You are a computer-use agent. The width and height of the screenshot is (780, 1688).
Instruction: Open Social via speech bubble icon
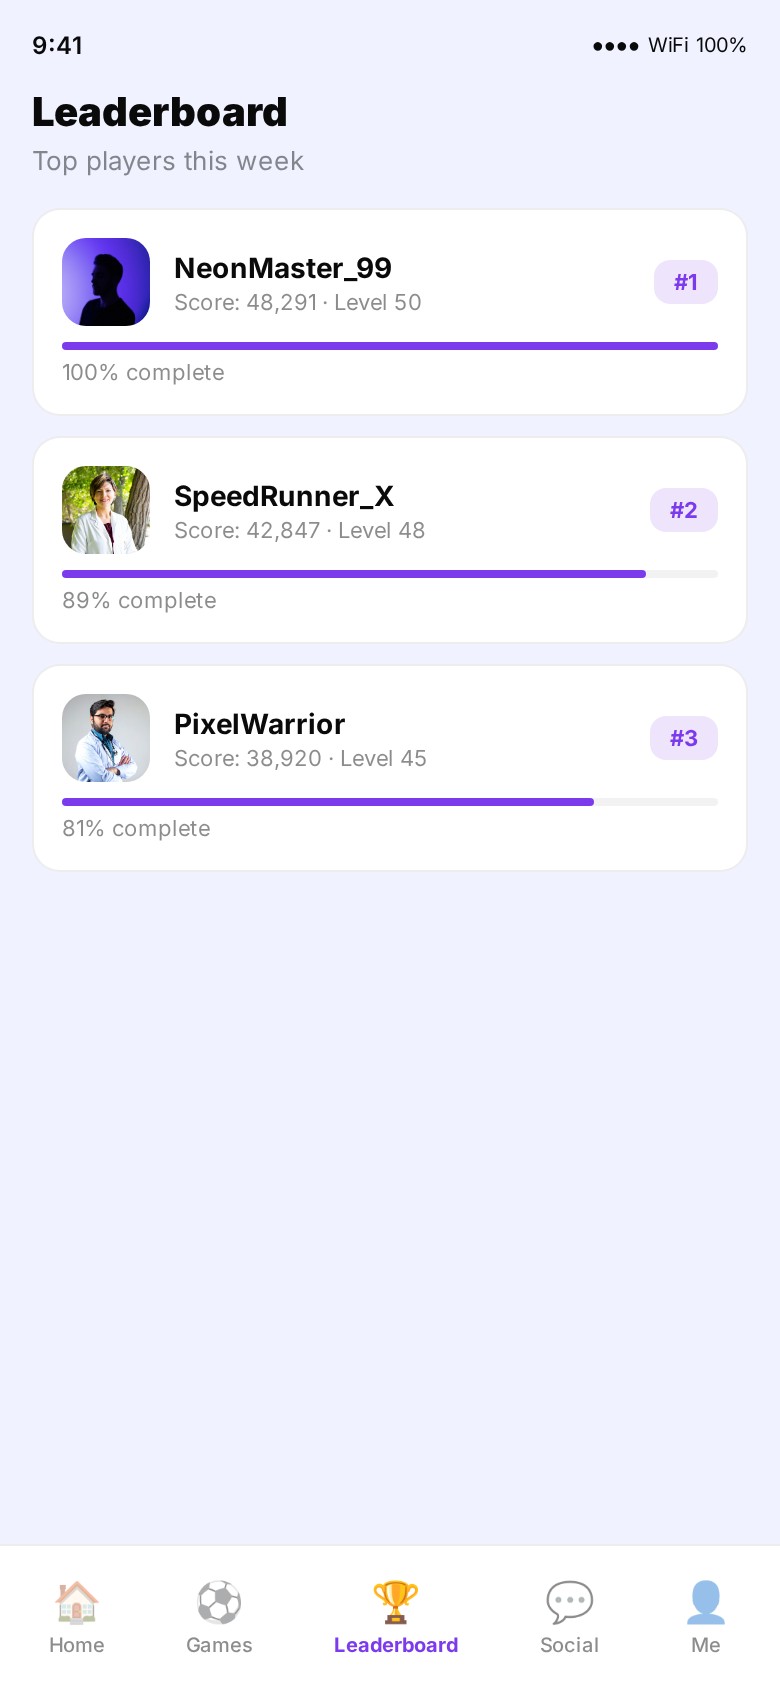click(x=569, y=1602)
